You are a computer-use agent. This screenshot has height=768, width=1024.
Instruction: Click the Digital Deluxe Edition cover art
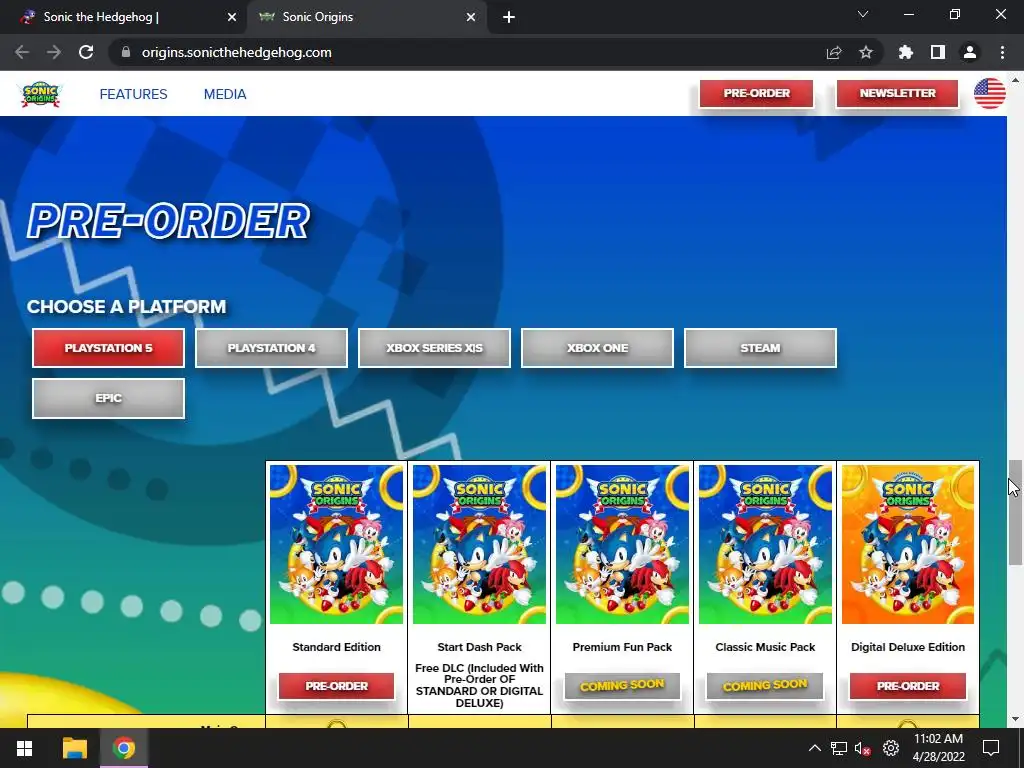(x=908, y=544)
